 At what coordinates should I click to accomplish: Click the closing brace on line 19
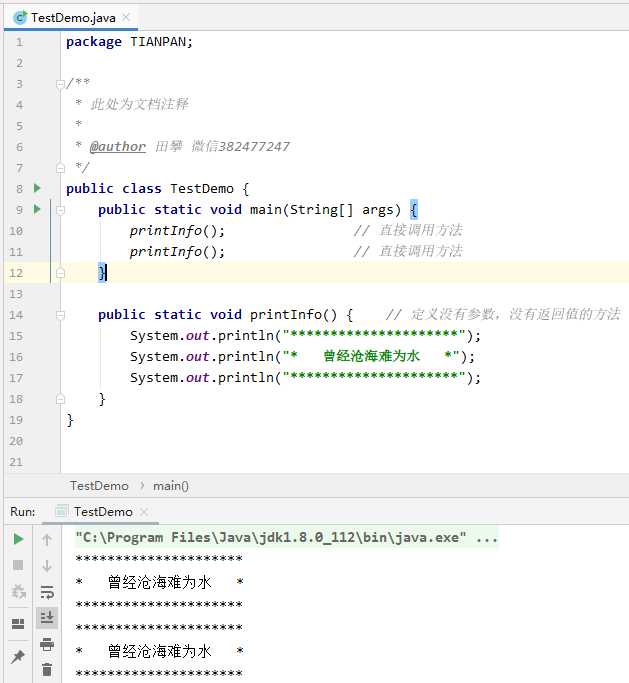coord(70,420)
